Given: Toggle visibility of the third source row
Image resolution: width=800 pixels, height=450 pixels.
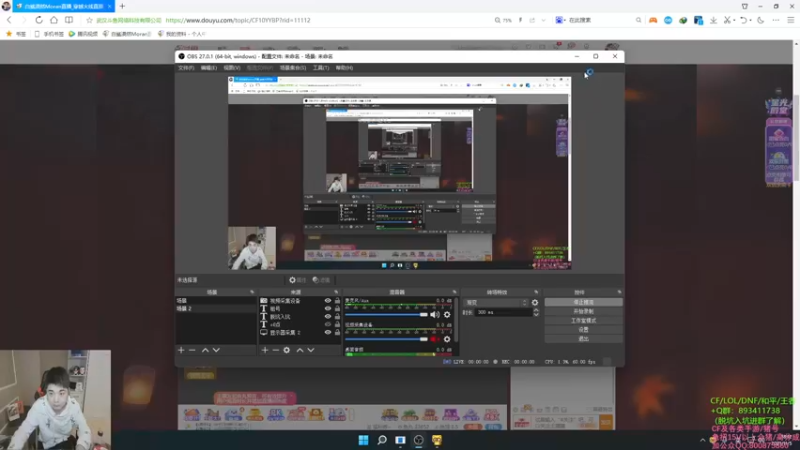Looking at the screenshot, I should pyautogui.click(x=328, y=316).
